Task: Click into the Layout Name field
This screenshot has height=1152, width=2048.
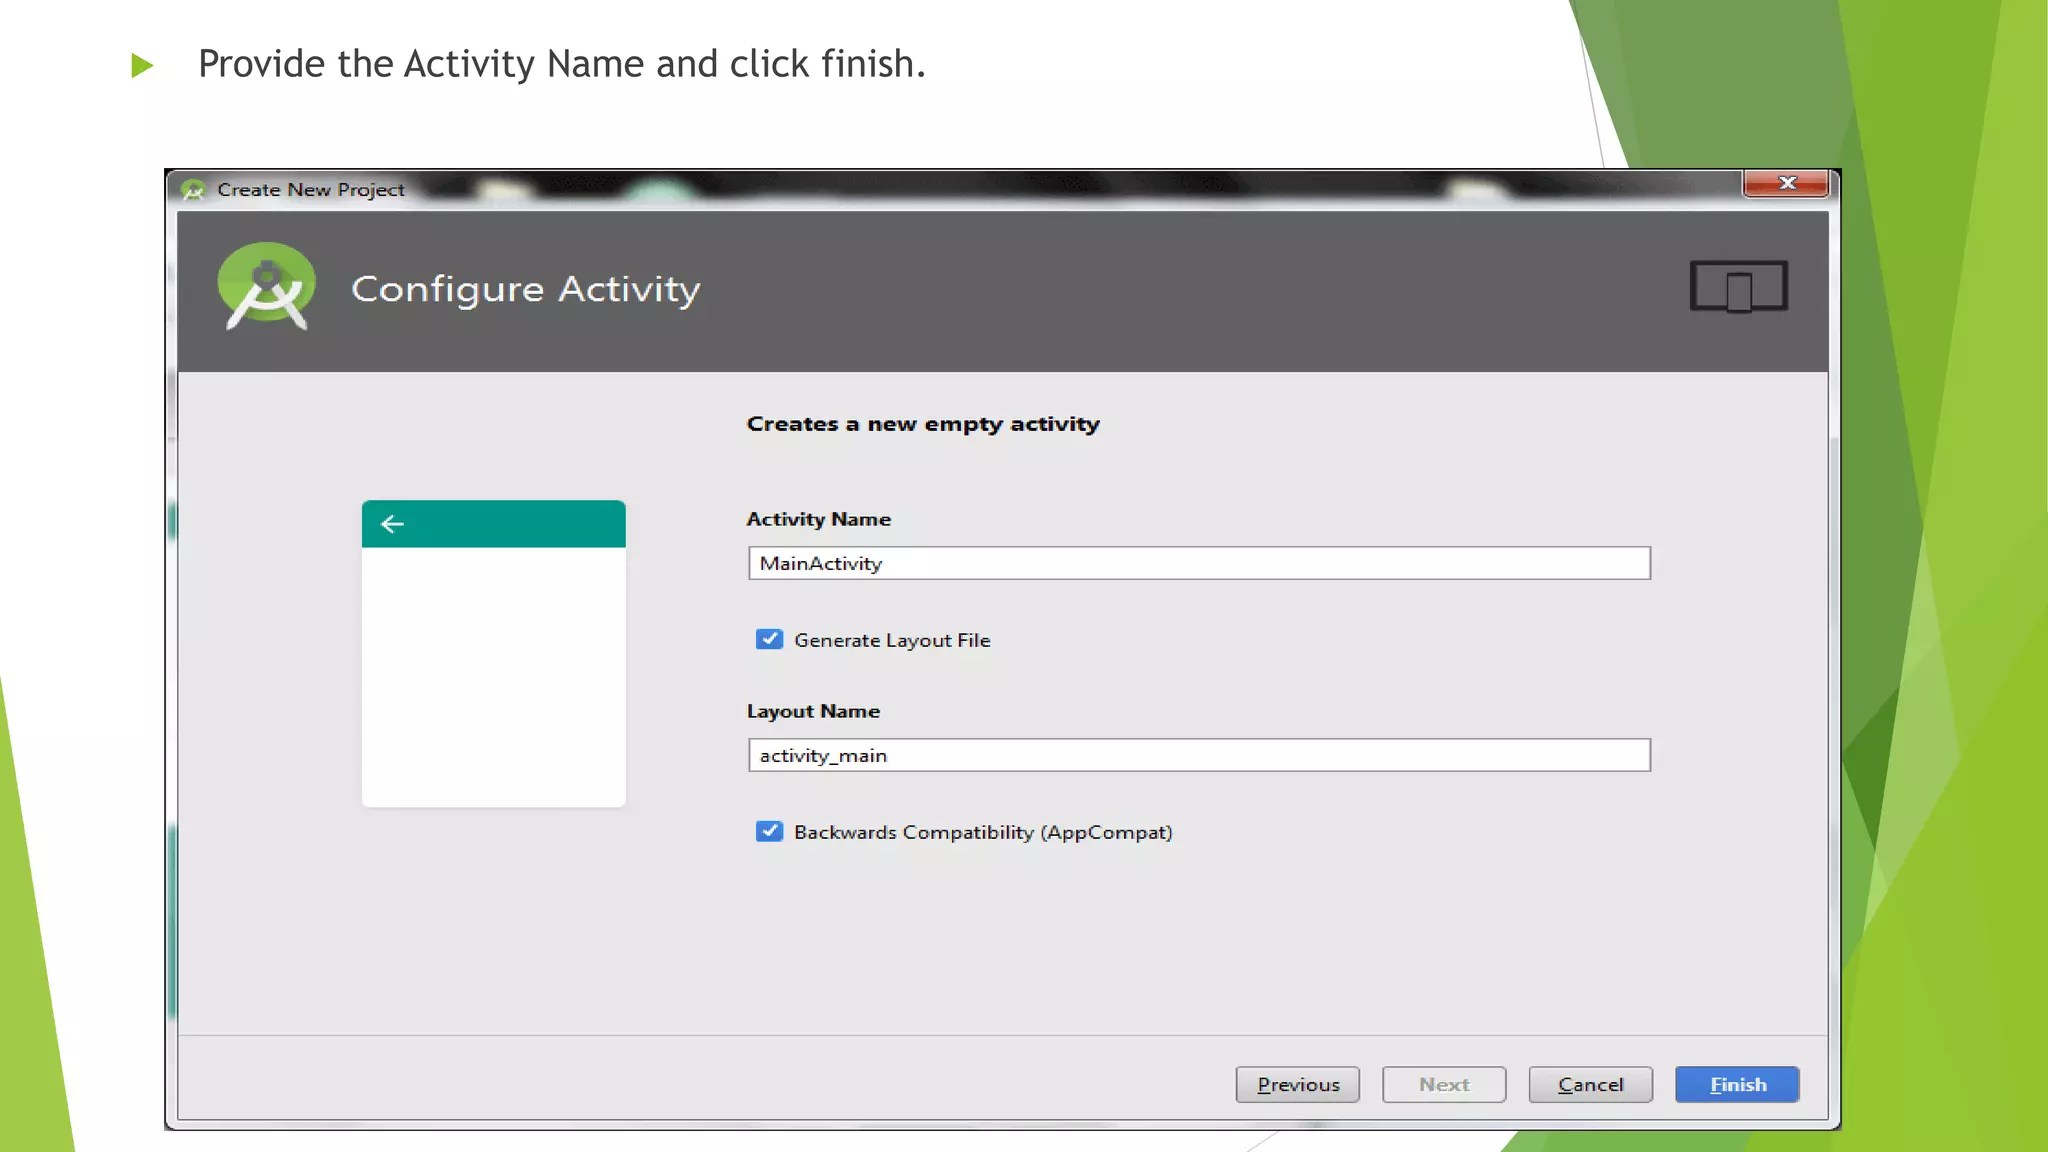Action: (1198, 755)
